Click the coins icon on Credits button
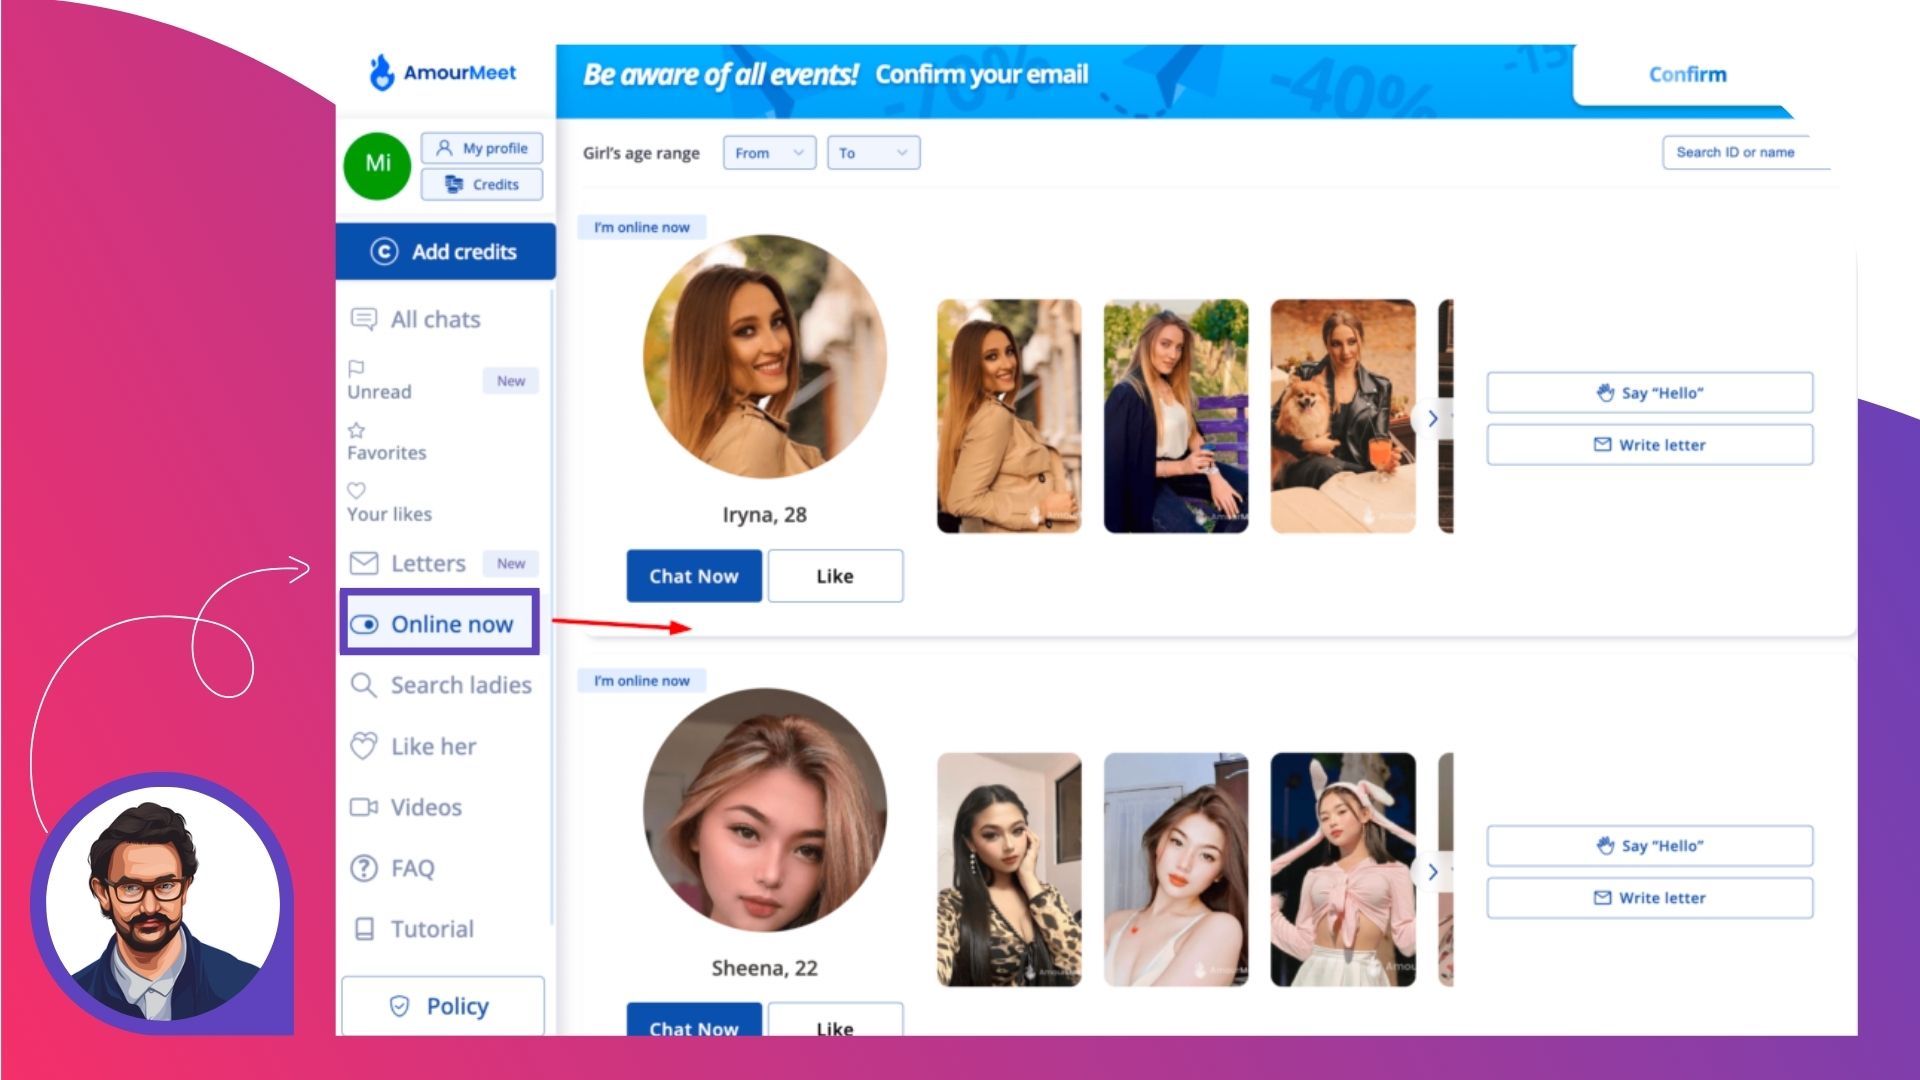Image resolution: width=1920 pixels, height=1080 pixels. (x=454, y=184)
